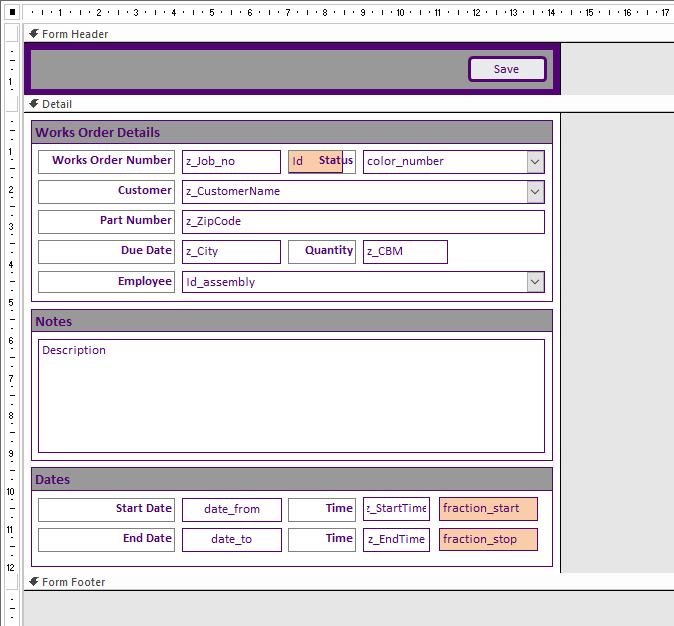Select the Form Footer section bar

[x=349, y=582]
